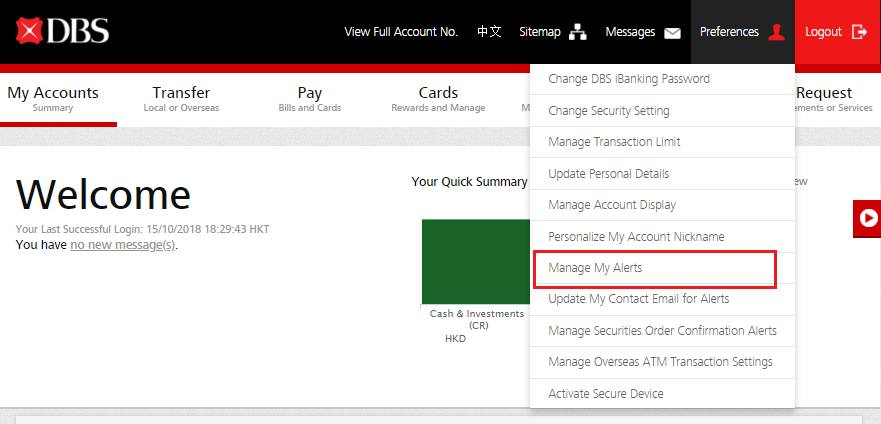Select View Full Account No.
881x424 pixels.
tap(400, 32)
